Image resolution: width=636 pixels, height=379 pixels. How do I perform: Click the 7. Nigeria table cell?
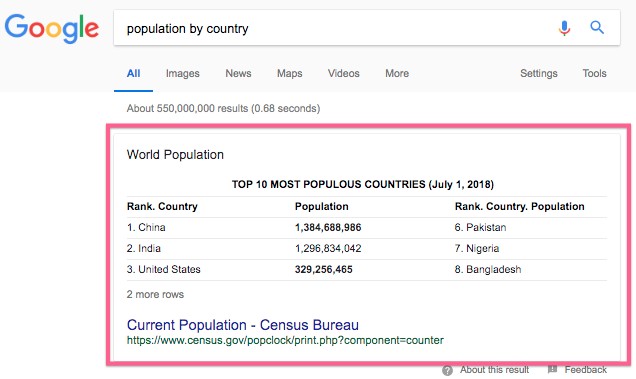pos(477,248)
